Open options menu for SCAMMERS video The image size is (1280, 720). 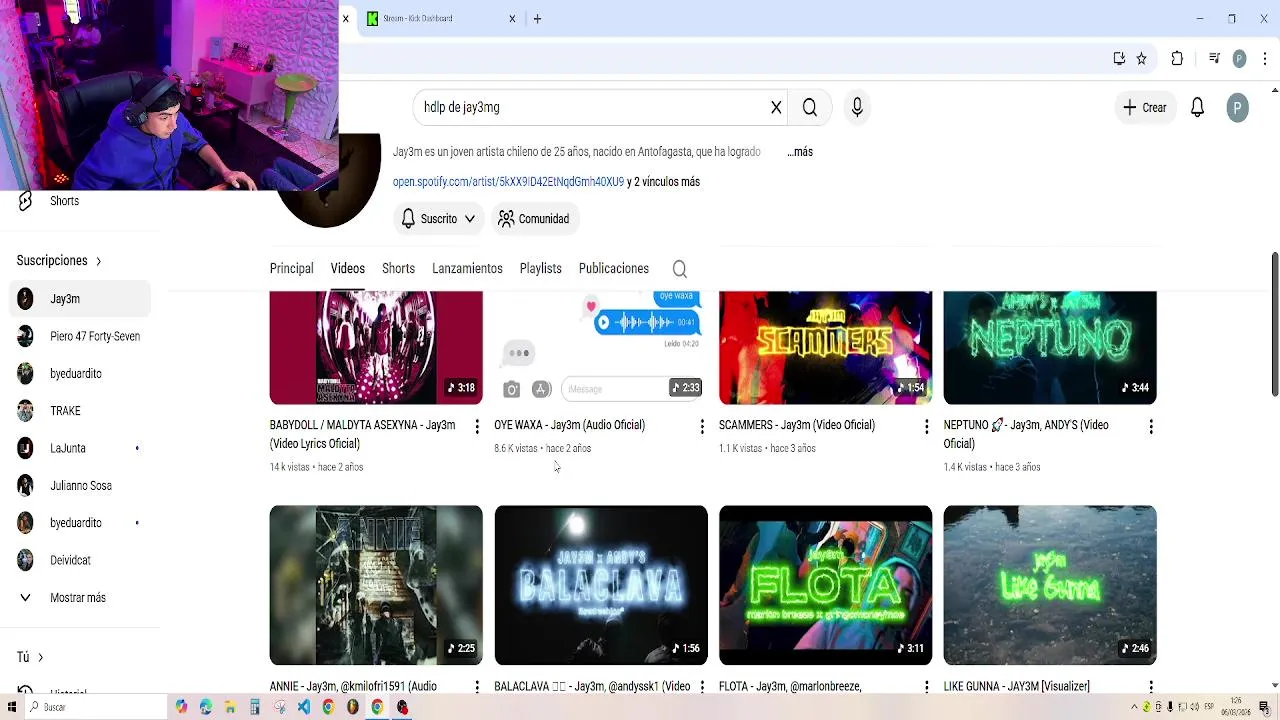(926, 427)
